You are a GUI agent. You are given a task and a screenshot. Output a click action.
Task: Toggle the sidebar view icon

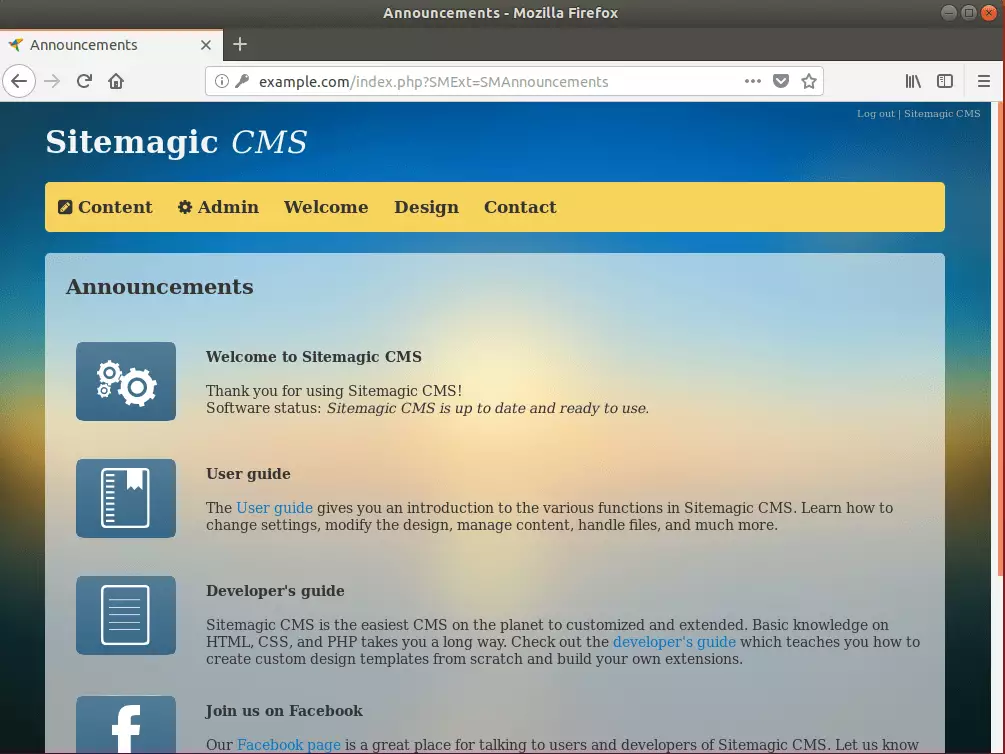tap(945, 81)
